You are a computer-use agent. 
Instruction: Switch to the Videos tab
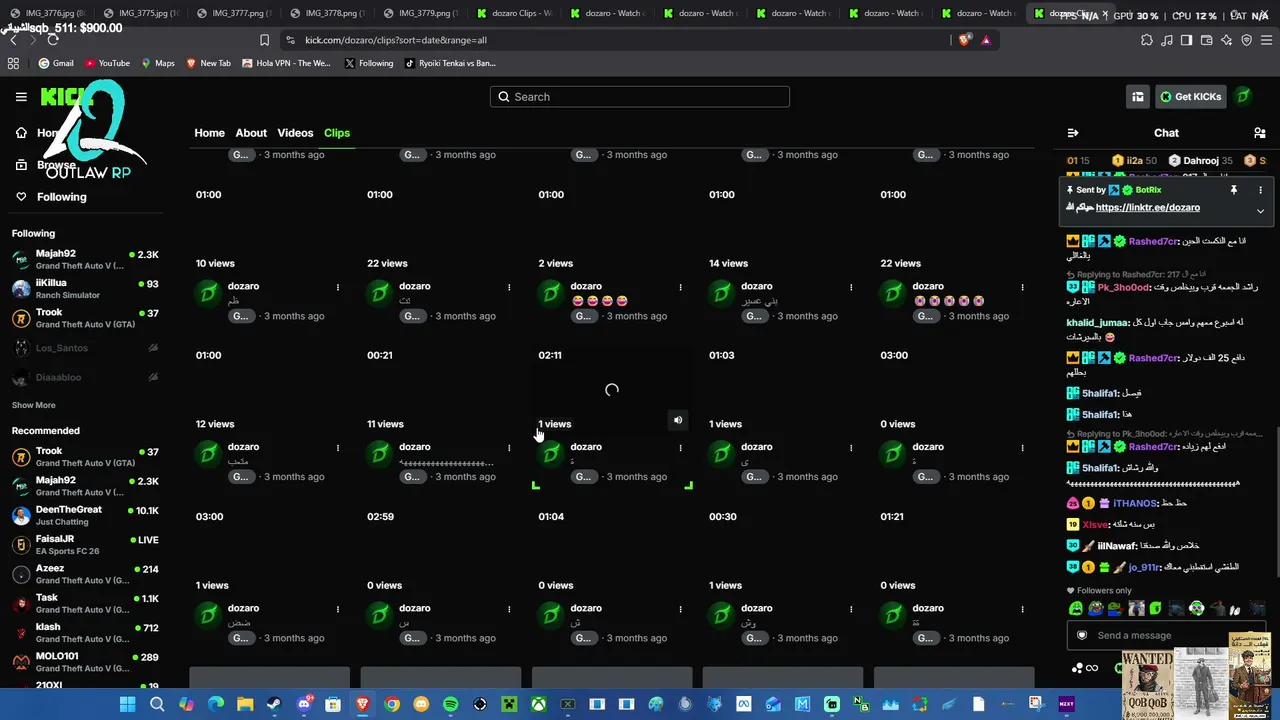click(x=295, y=133)
